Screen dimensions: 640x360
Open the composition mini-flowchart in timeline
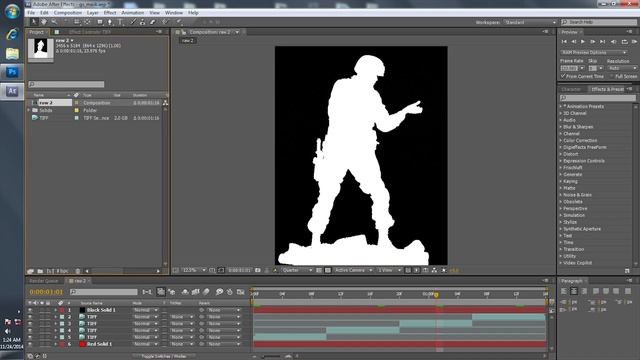click(147, 292)
